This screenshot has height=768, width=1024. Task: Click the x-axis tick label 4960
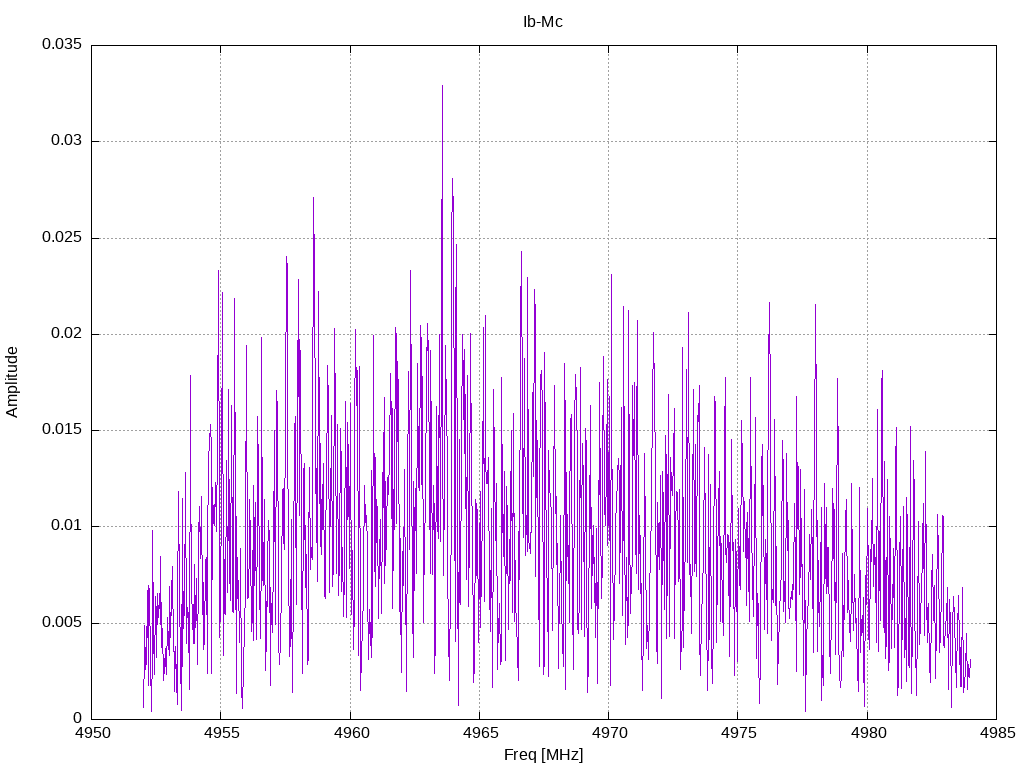tap(351, 733)
